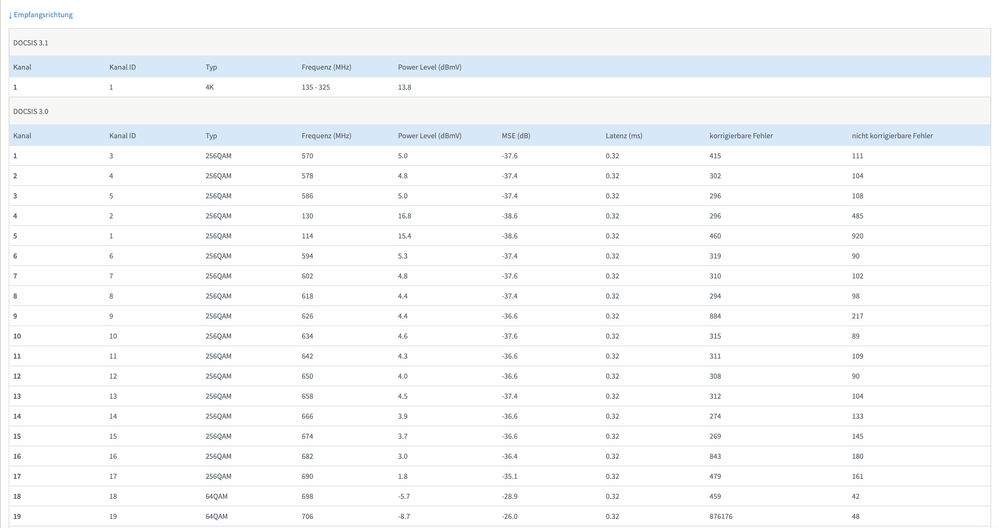This screenshot has width=999, height=528.
Task: Select frequency value 602
Action: point(308,276)
